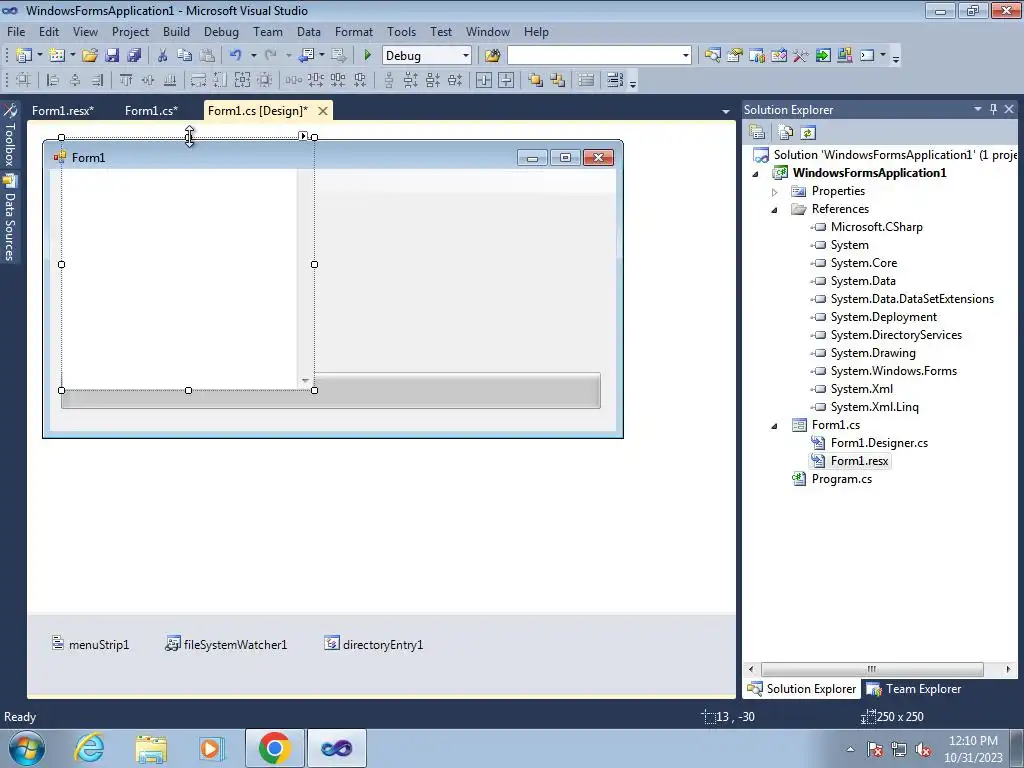The image size is (1024, 768).
Task: Click the Open File folder icon
Action: [x=90, y=56]
